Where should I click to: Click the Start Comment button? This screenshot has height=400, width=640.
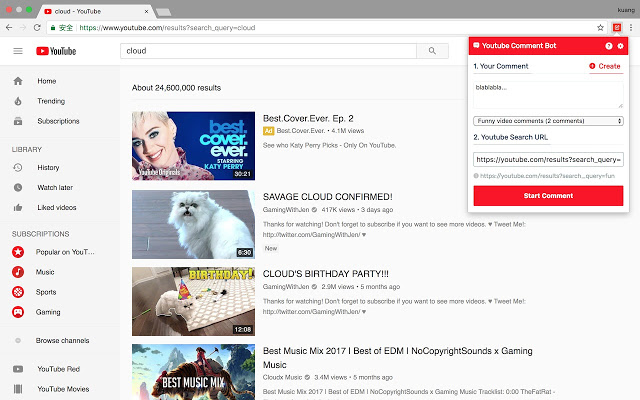(x=548, y=196)
